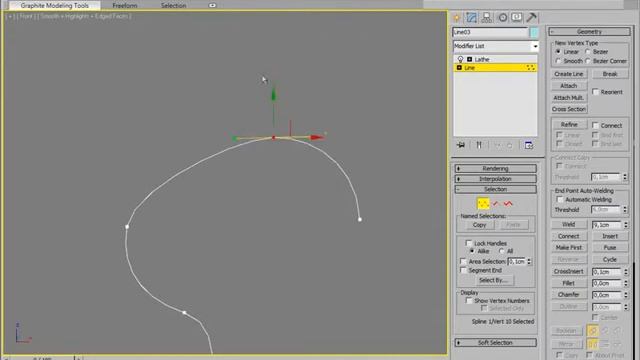The width and height of the screenshot is (640, 360).
Task: Select Spline sub-object level icon
Action: click(x=508, y=203)
